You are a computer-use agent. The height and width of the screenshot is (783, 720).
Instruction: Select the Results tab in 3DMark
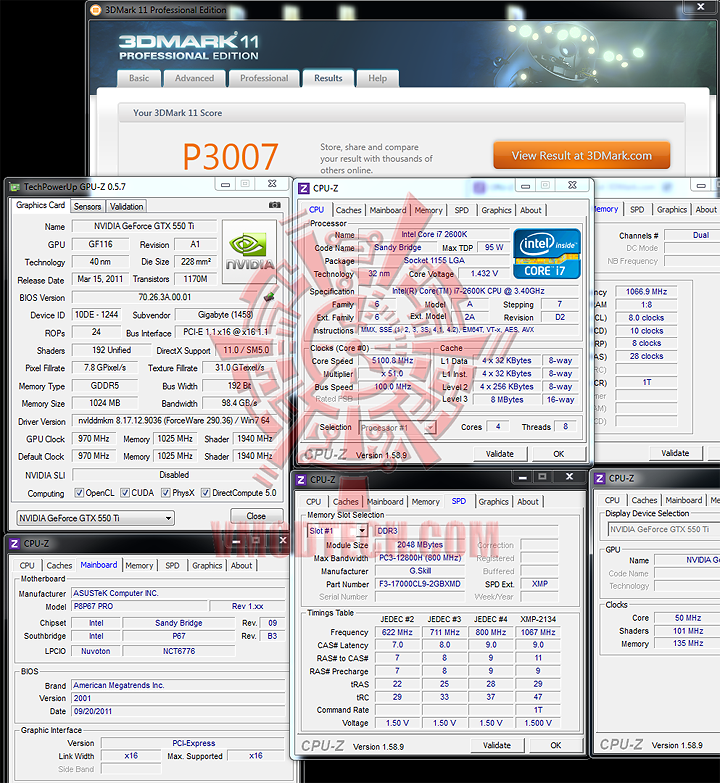328,78
